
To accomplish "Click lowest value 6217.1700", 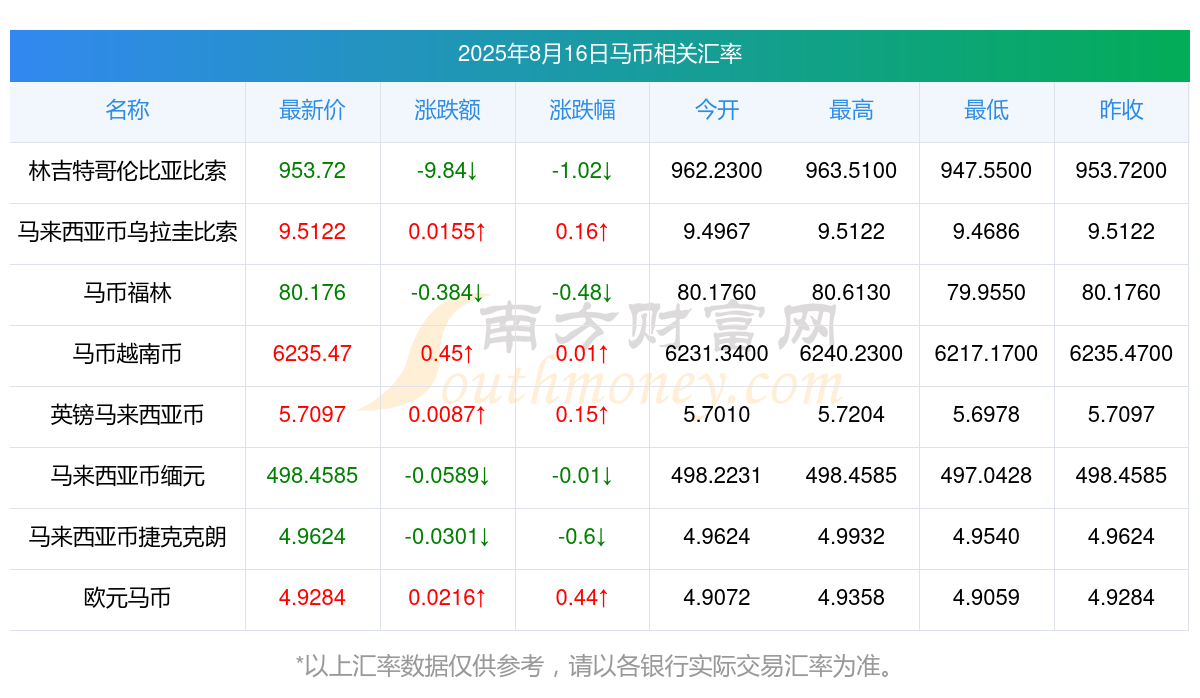I will click(987, 354).
